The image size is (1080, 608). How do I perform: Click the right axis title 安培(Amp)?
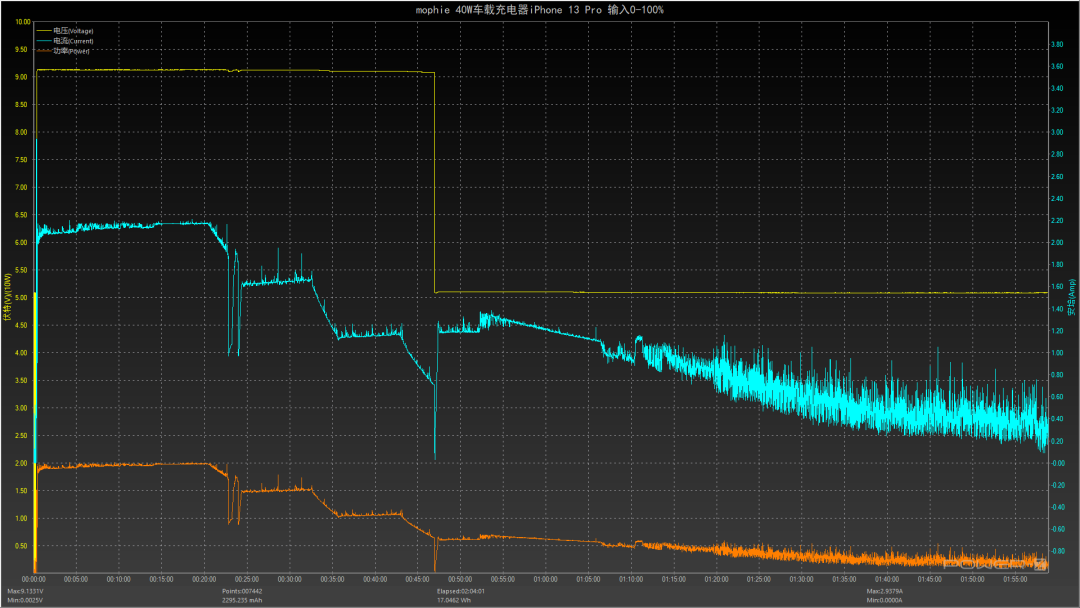point(1072,297)
